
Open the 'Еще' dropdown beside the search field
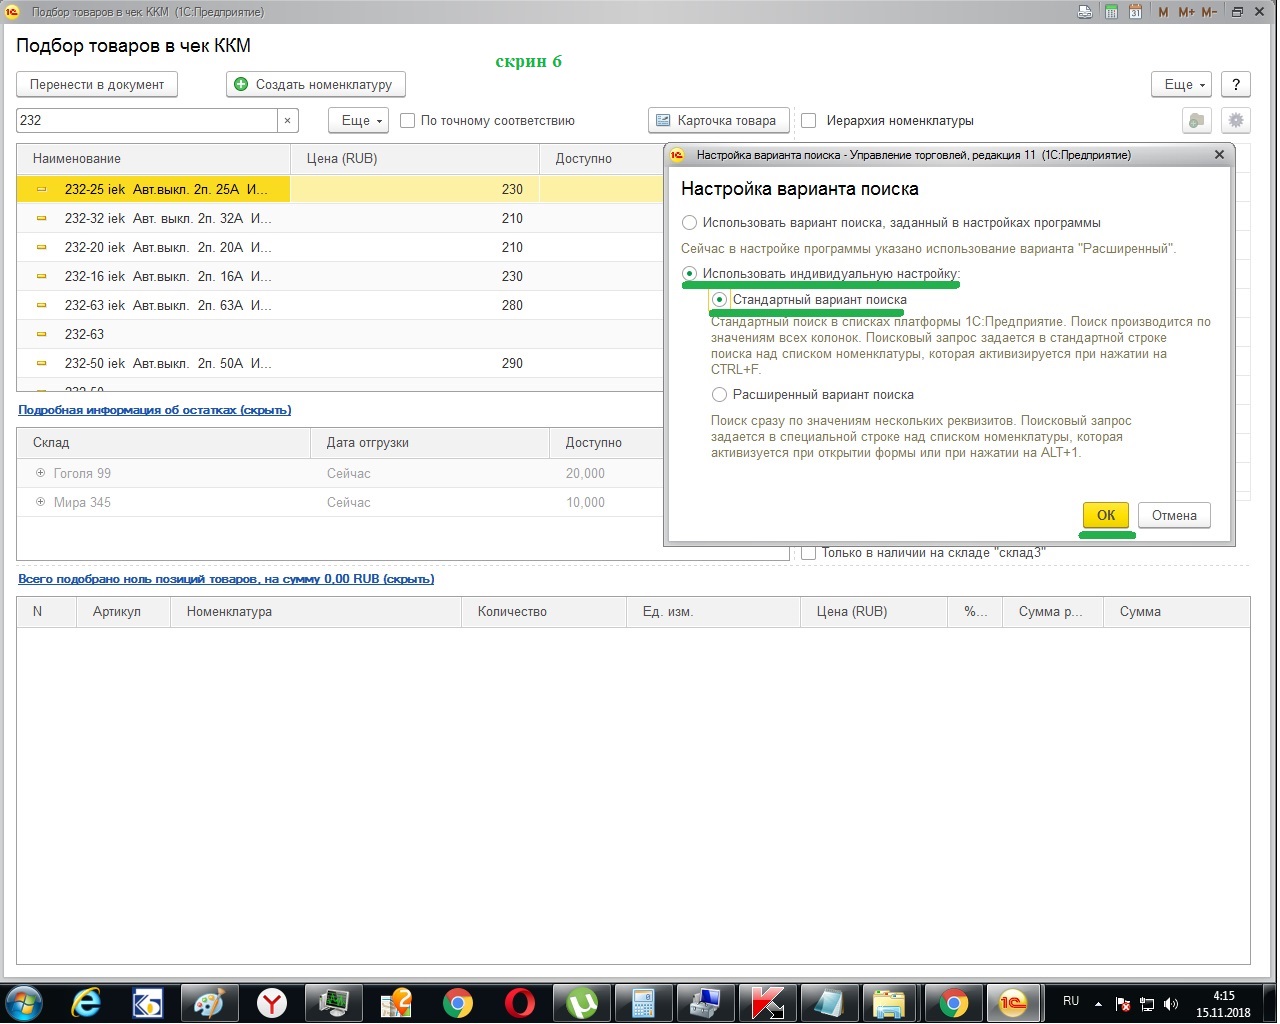pyautogui.click(x=361, y=120)
